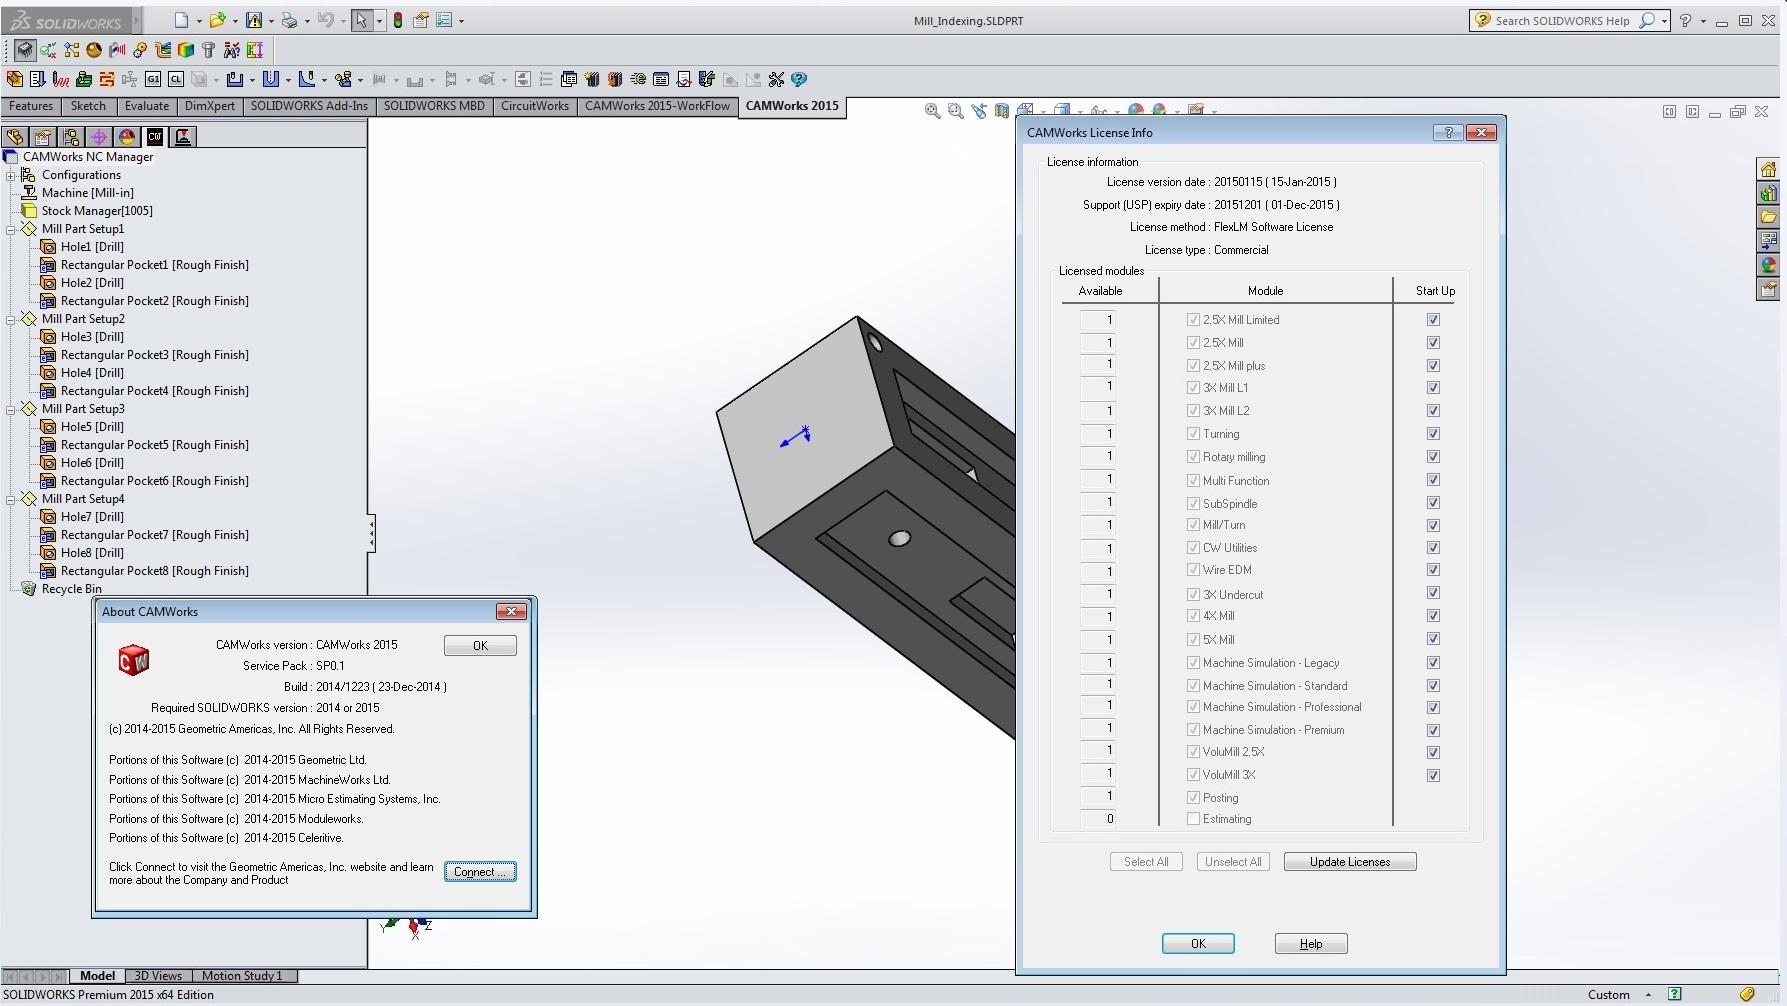Toggle Start Up checkbox for Multi Function
The image size is (1787, 1006).
pos(1433,480)
